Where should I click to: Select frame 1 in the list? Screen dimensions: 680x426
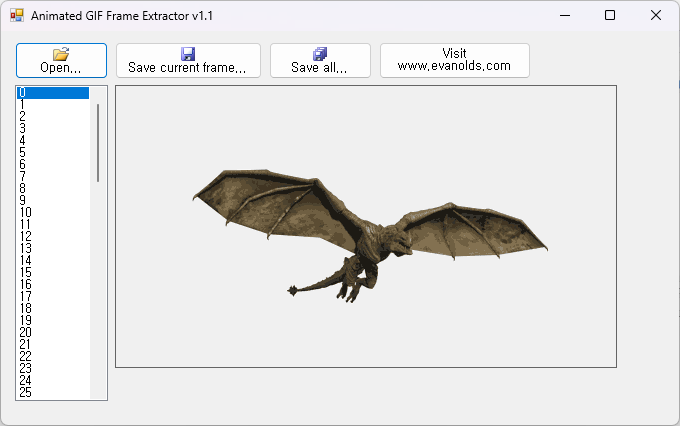[53, 105]
